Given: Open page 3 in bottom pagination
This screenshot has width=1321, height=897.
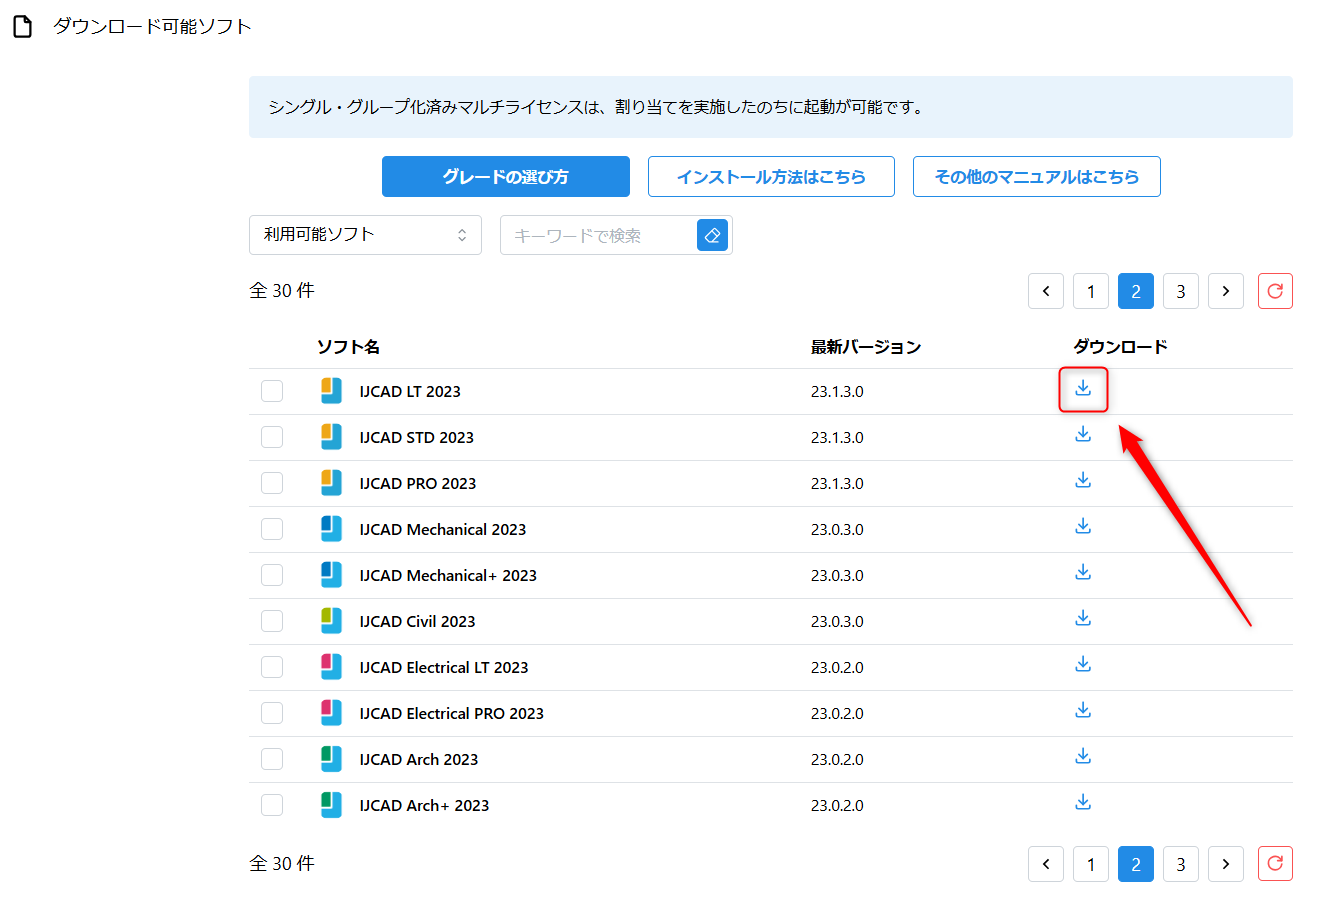Looking at the screenshot, I should (1181, 864).
